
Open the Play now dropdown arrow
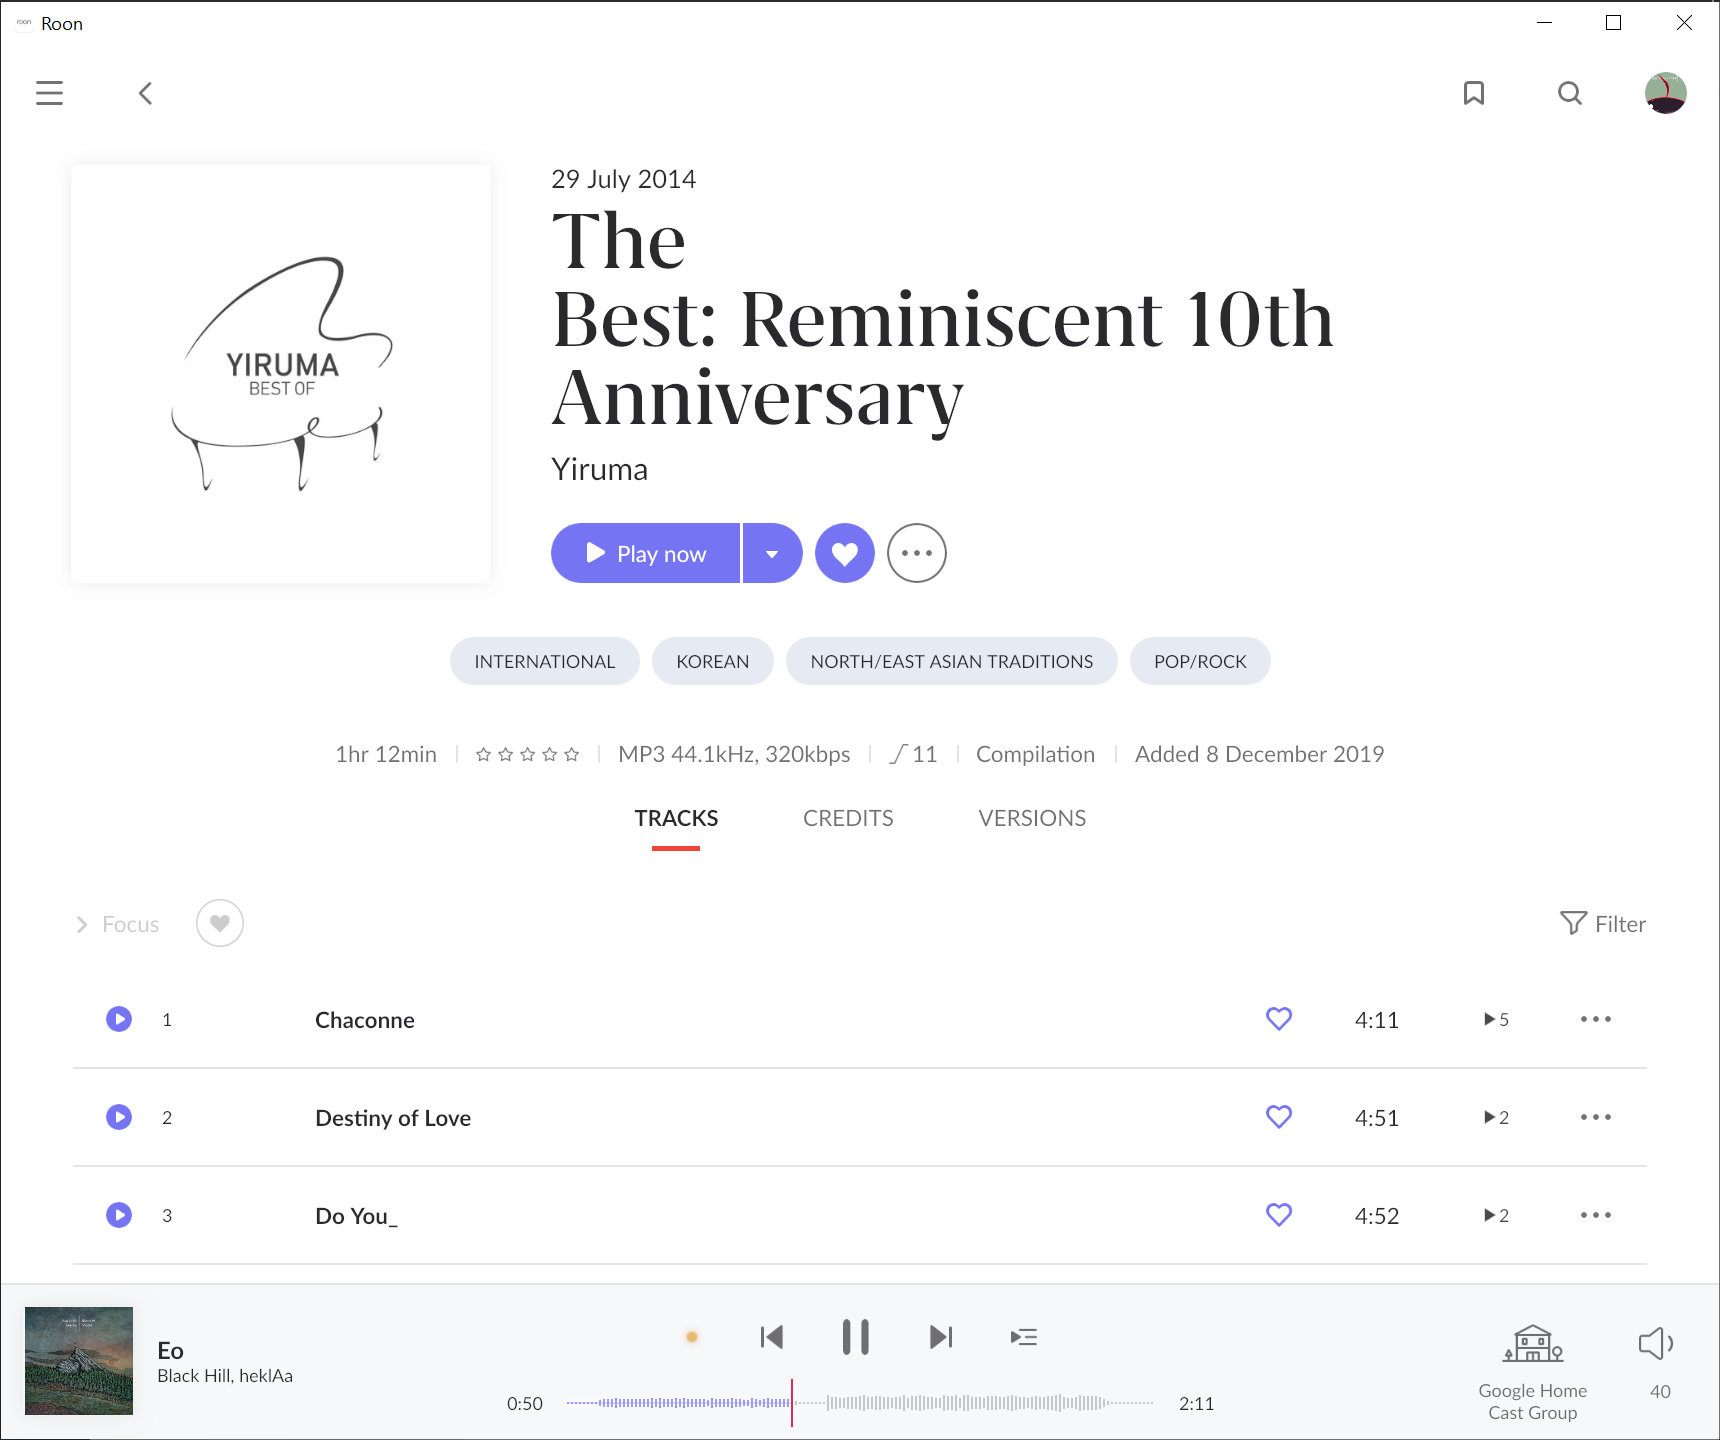pyautogui.click(x=772, y=553)
